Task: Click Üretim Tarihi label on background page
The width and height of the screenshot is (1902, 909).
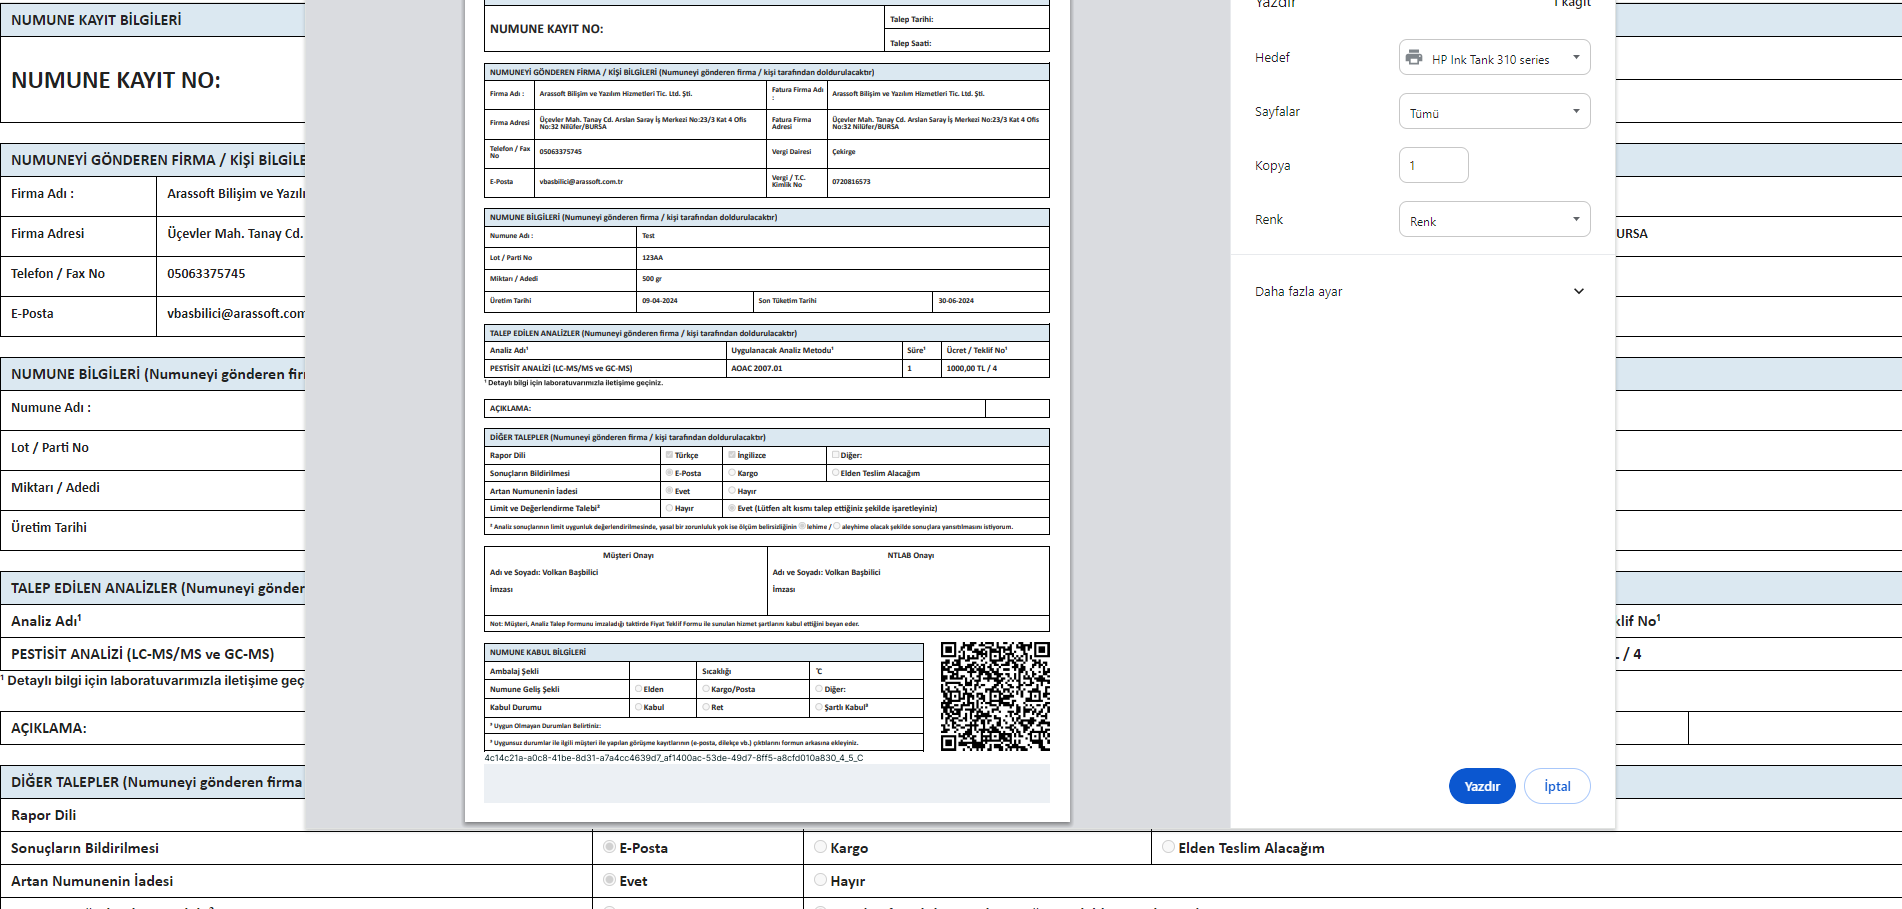Action: tap(49, 528)
